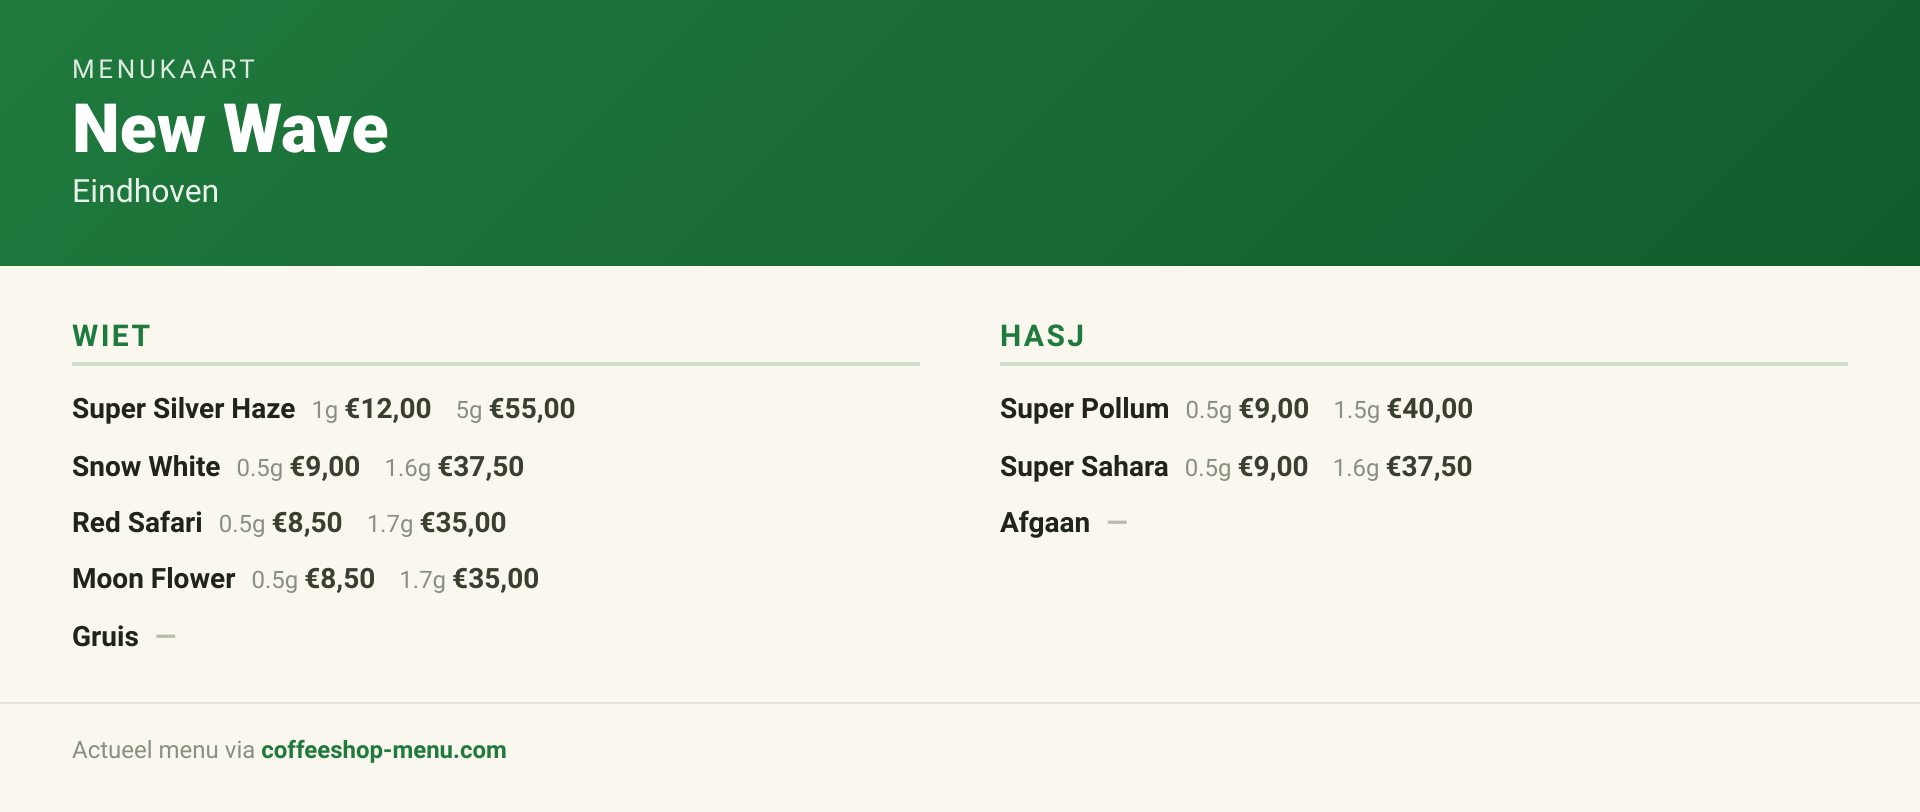Image resolution: width=1920 pixels, height=812 pixels.
Task: Select the Gruis menu item
Action: coord(105,637)
